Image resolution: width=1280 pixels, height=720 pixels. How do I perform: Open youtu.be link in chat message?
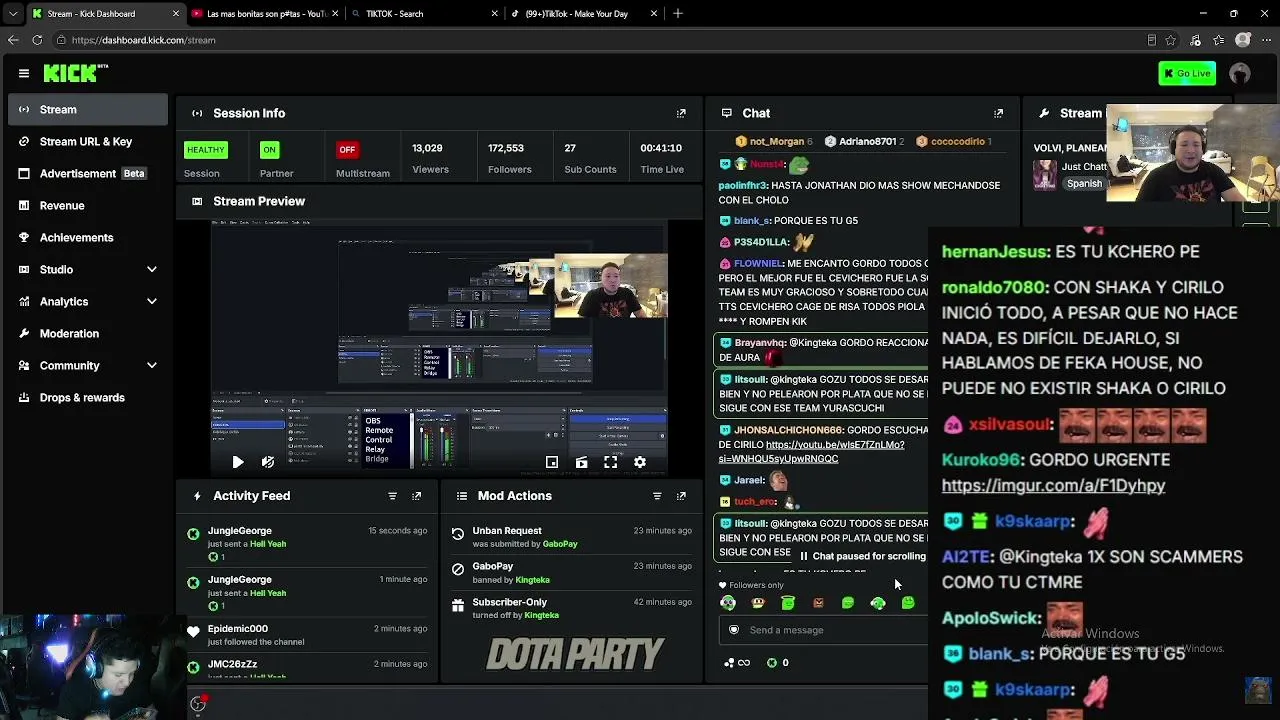click(811, 452)
